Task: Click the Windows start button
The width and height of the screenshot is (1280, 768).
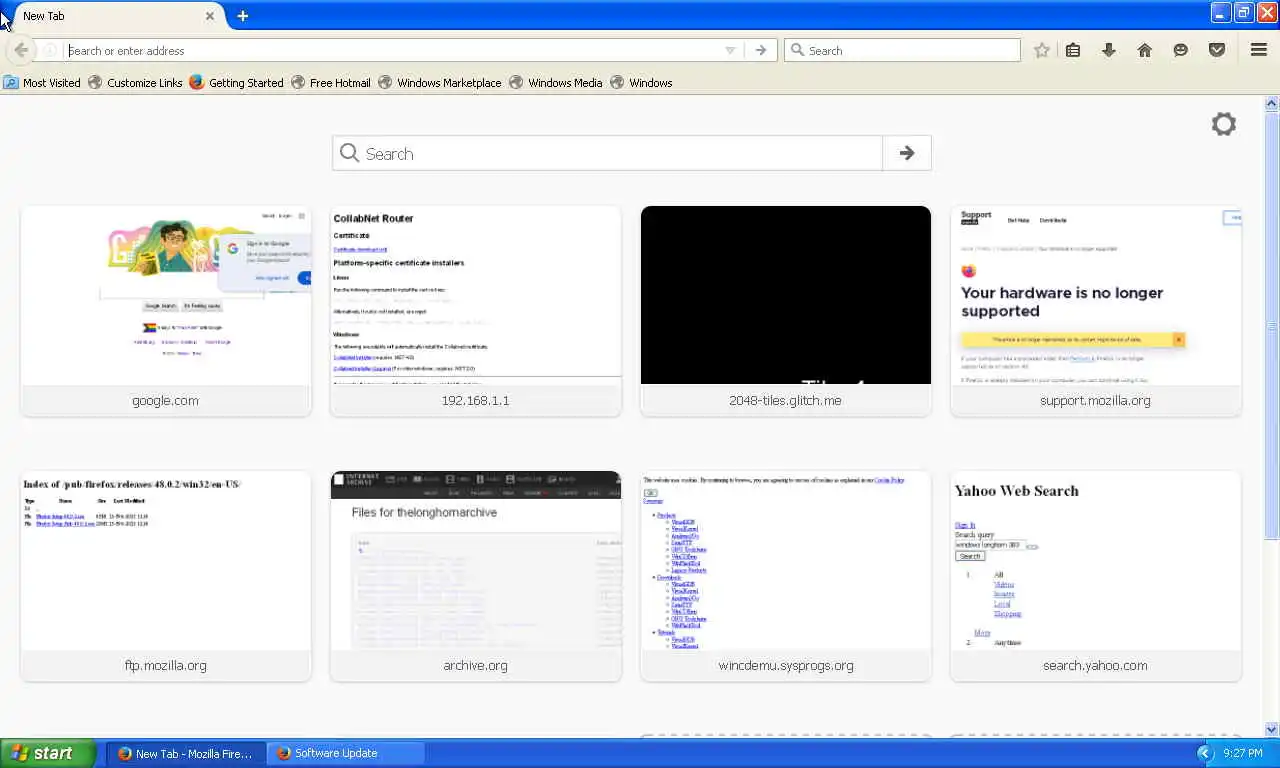Action: (x=48, y=753)
